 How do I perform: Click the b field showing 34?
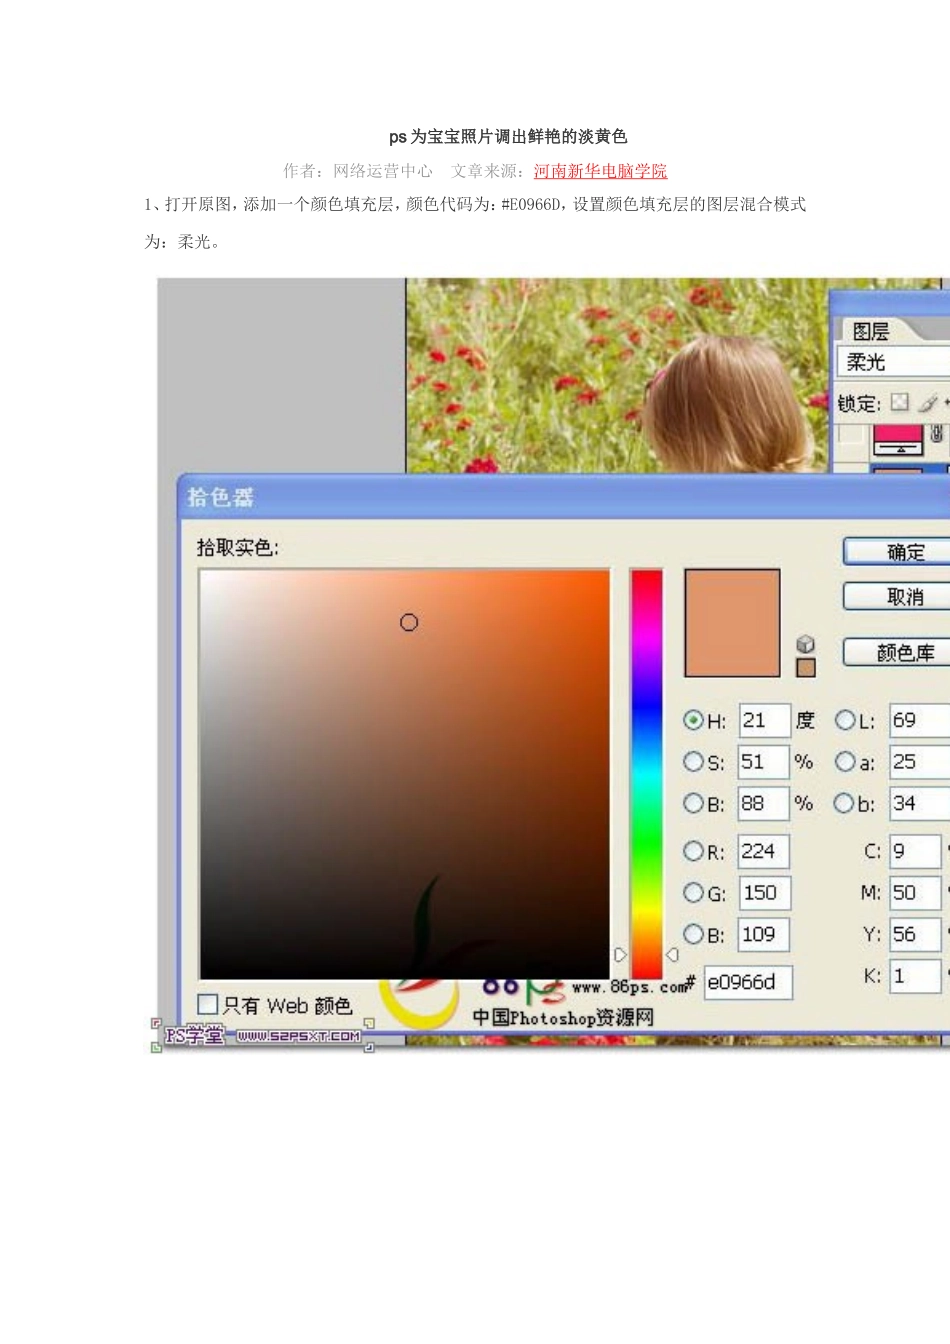920,803
